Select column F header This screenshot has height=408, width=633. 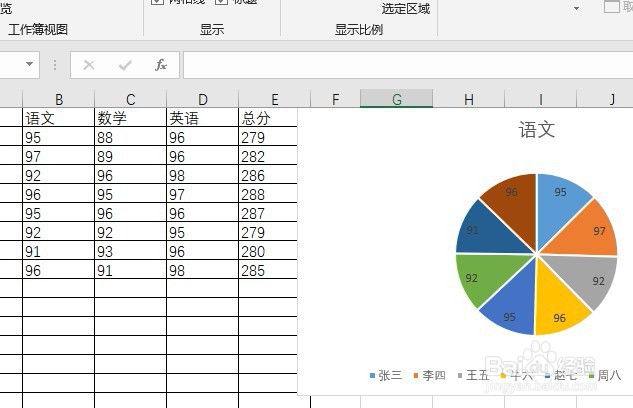click(335, 99)
